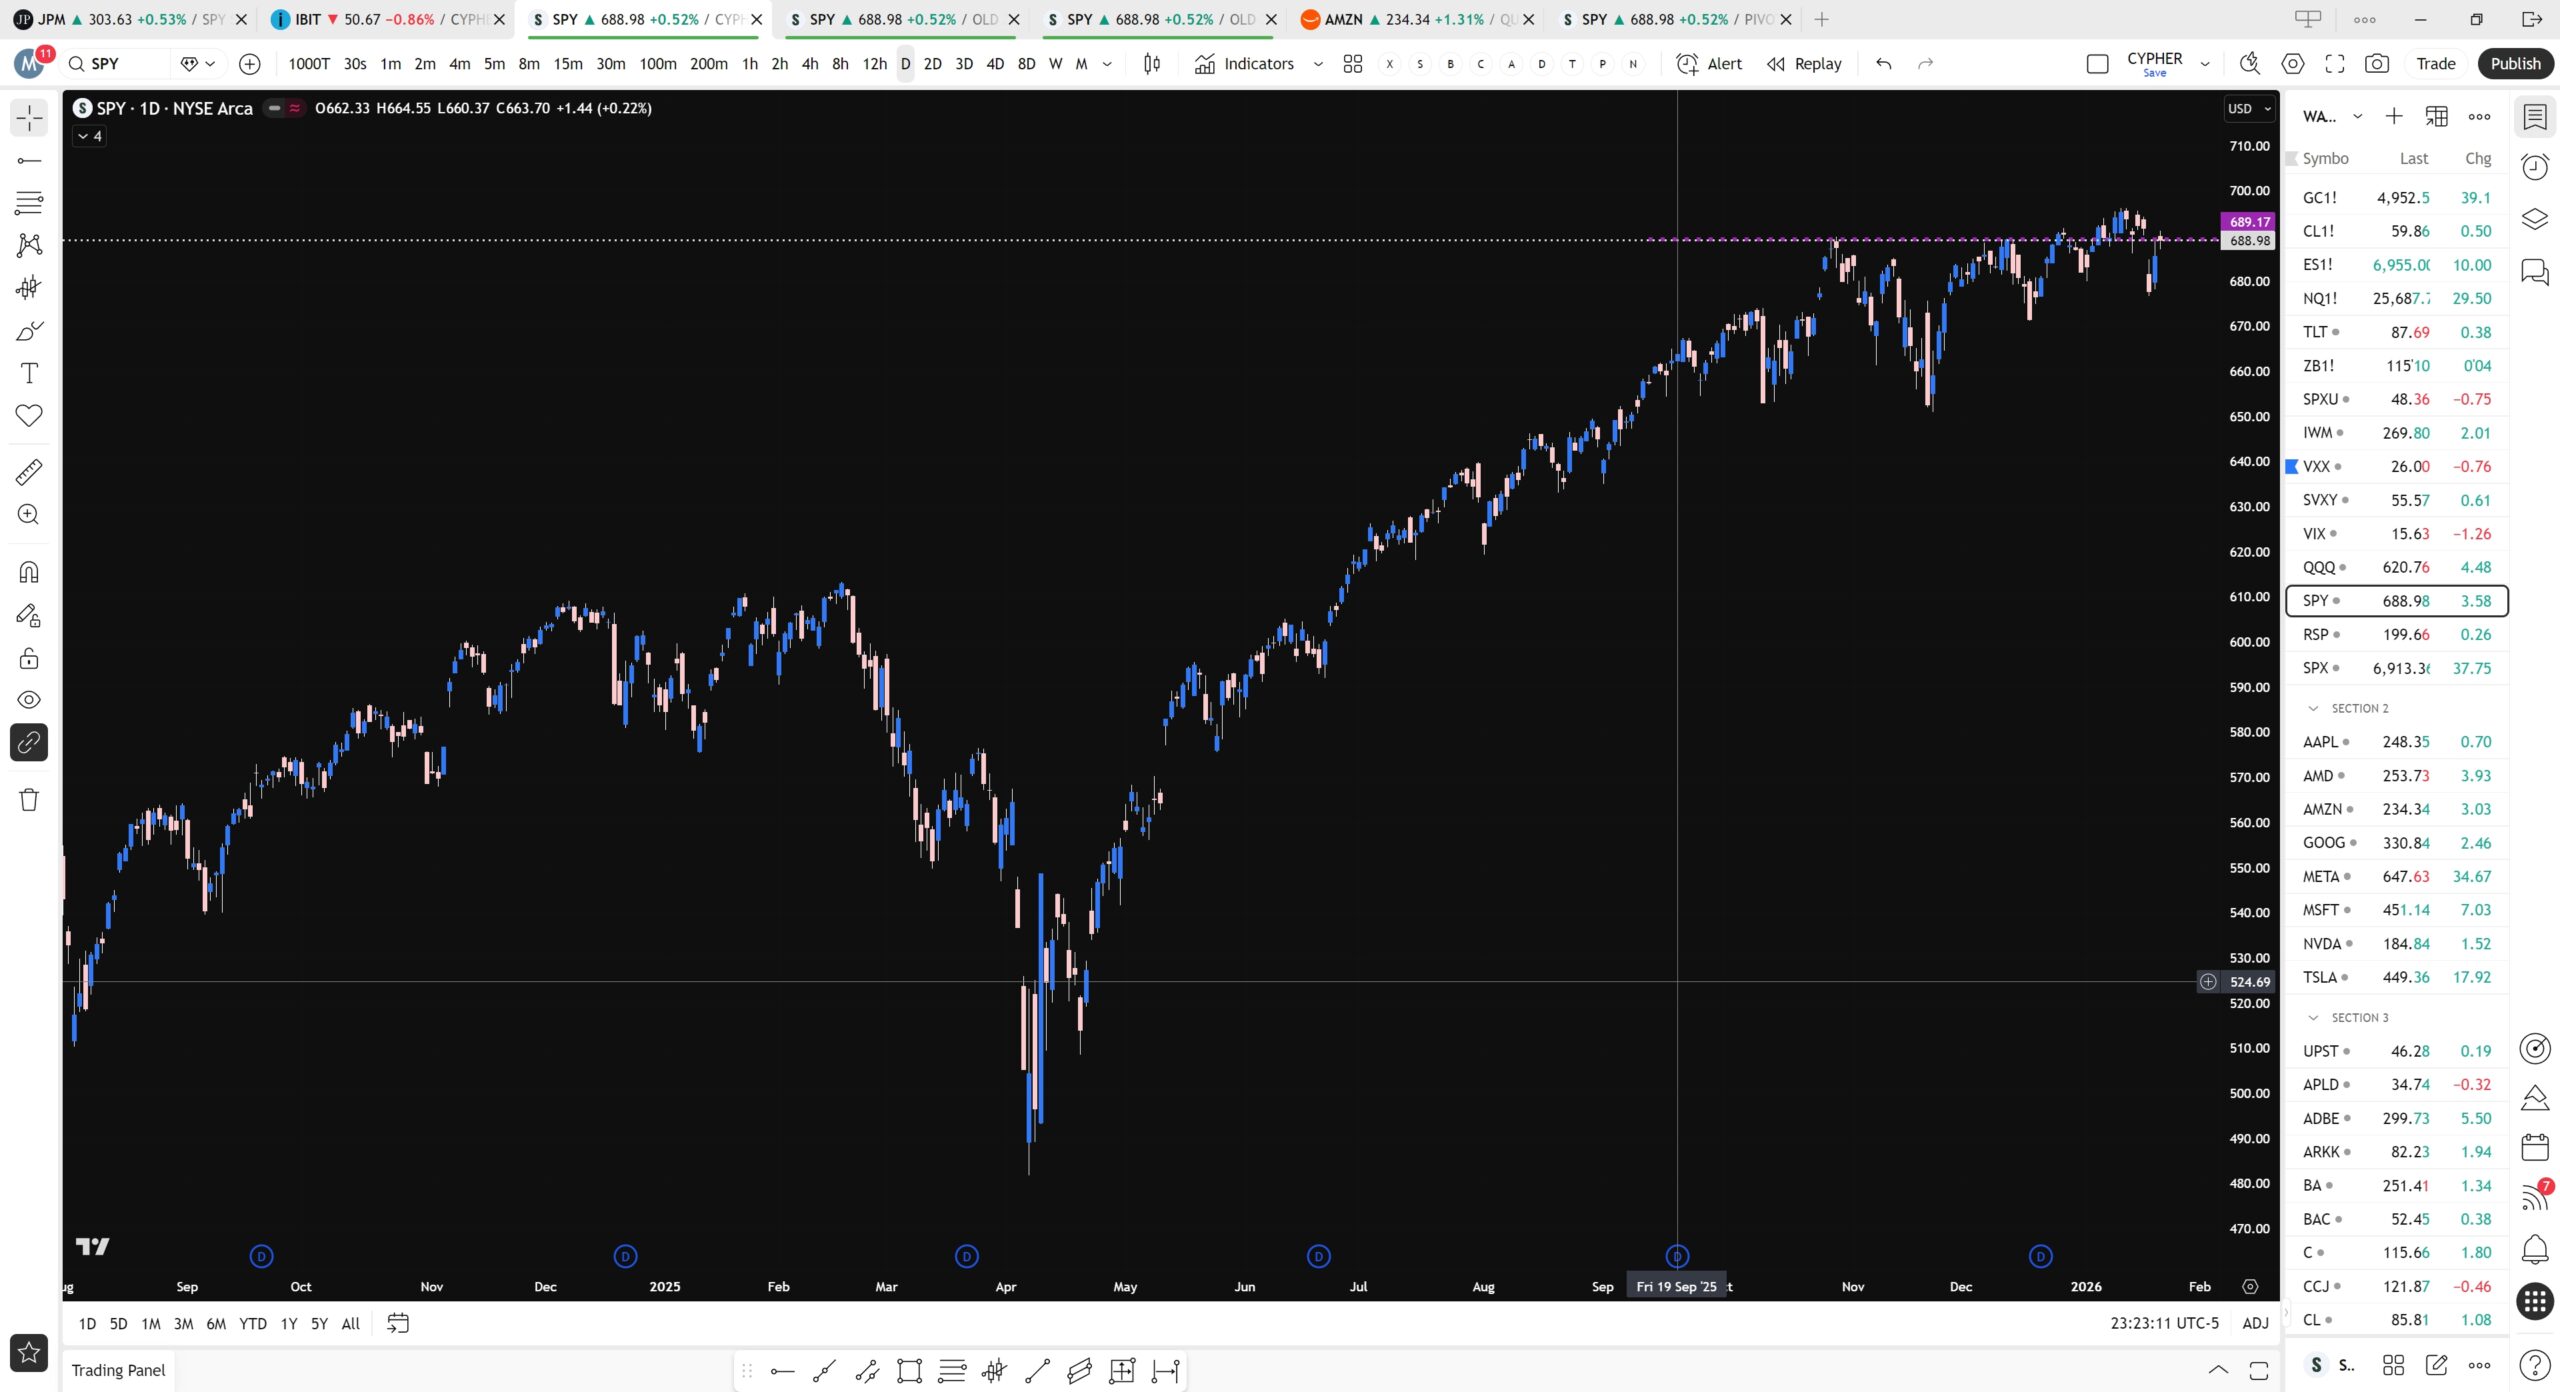Toggle ADJ adjusted data button
Screen dimensions: 2560x1392
coord(2255,1323)
